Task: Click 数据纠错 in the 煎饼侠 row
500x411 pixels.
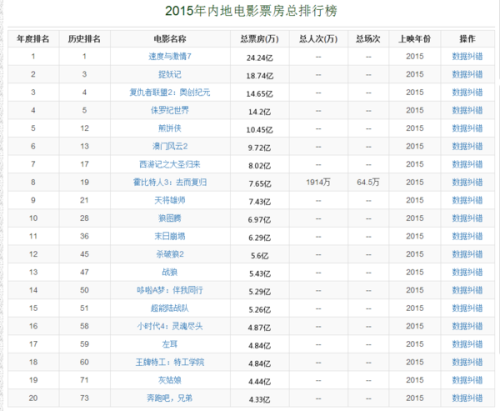Action: pyautogui.click(x=467, y=128)
